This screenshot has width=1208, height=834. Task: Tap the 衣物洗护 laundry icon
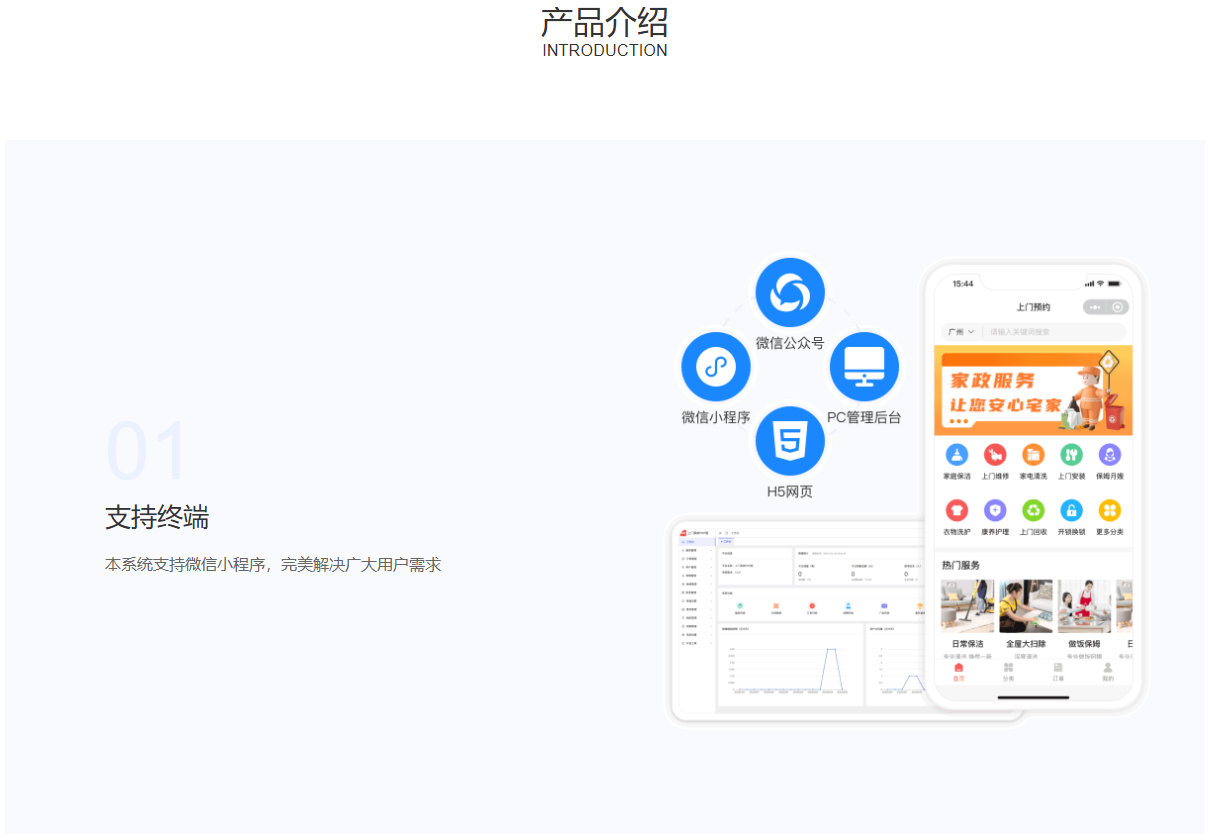957,511
